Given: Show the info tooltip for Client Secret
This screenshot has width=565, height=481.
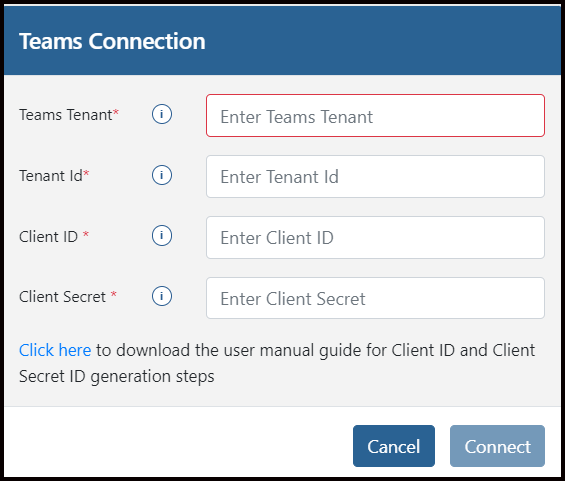Looking at the screenshot, I should (162, 296).
